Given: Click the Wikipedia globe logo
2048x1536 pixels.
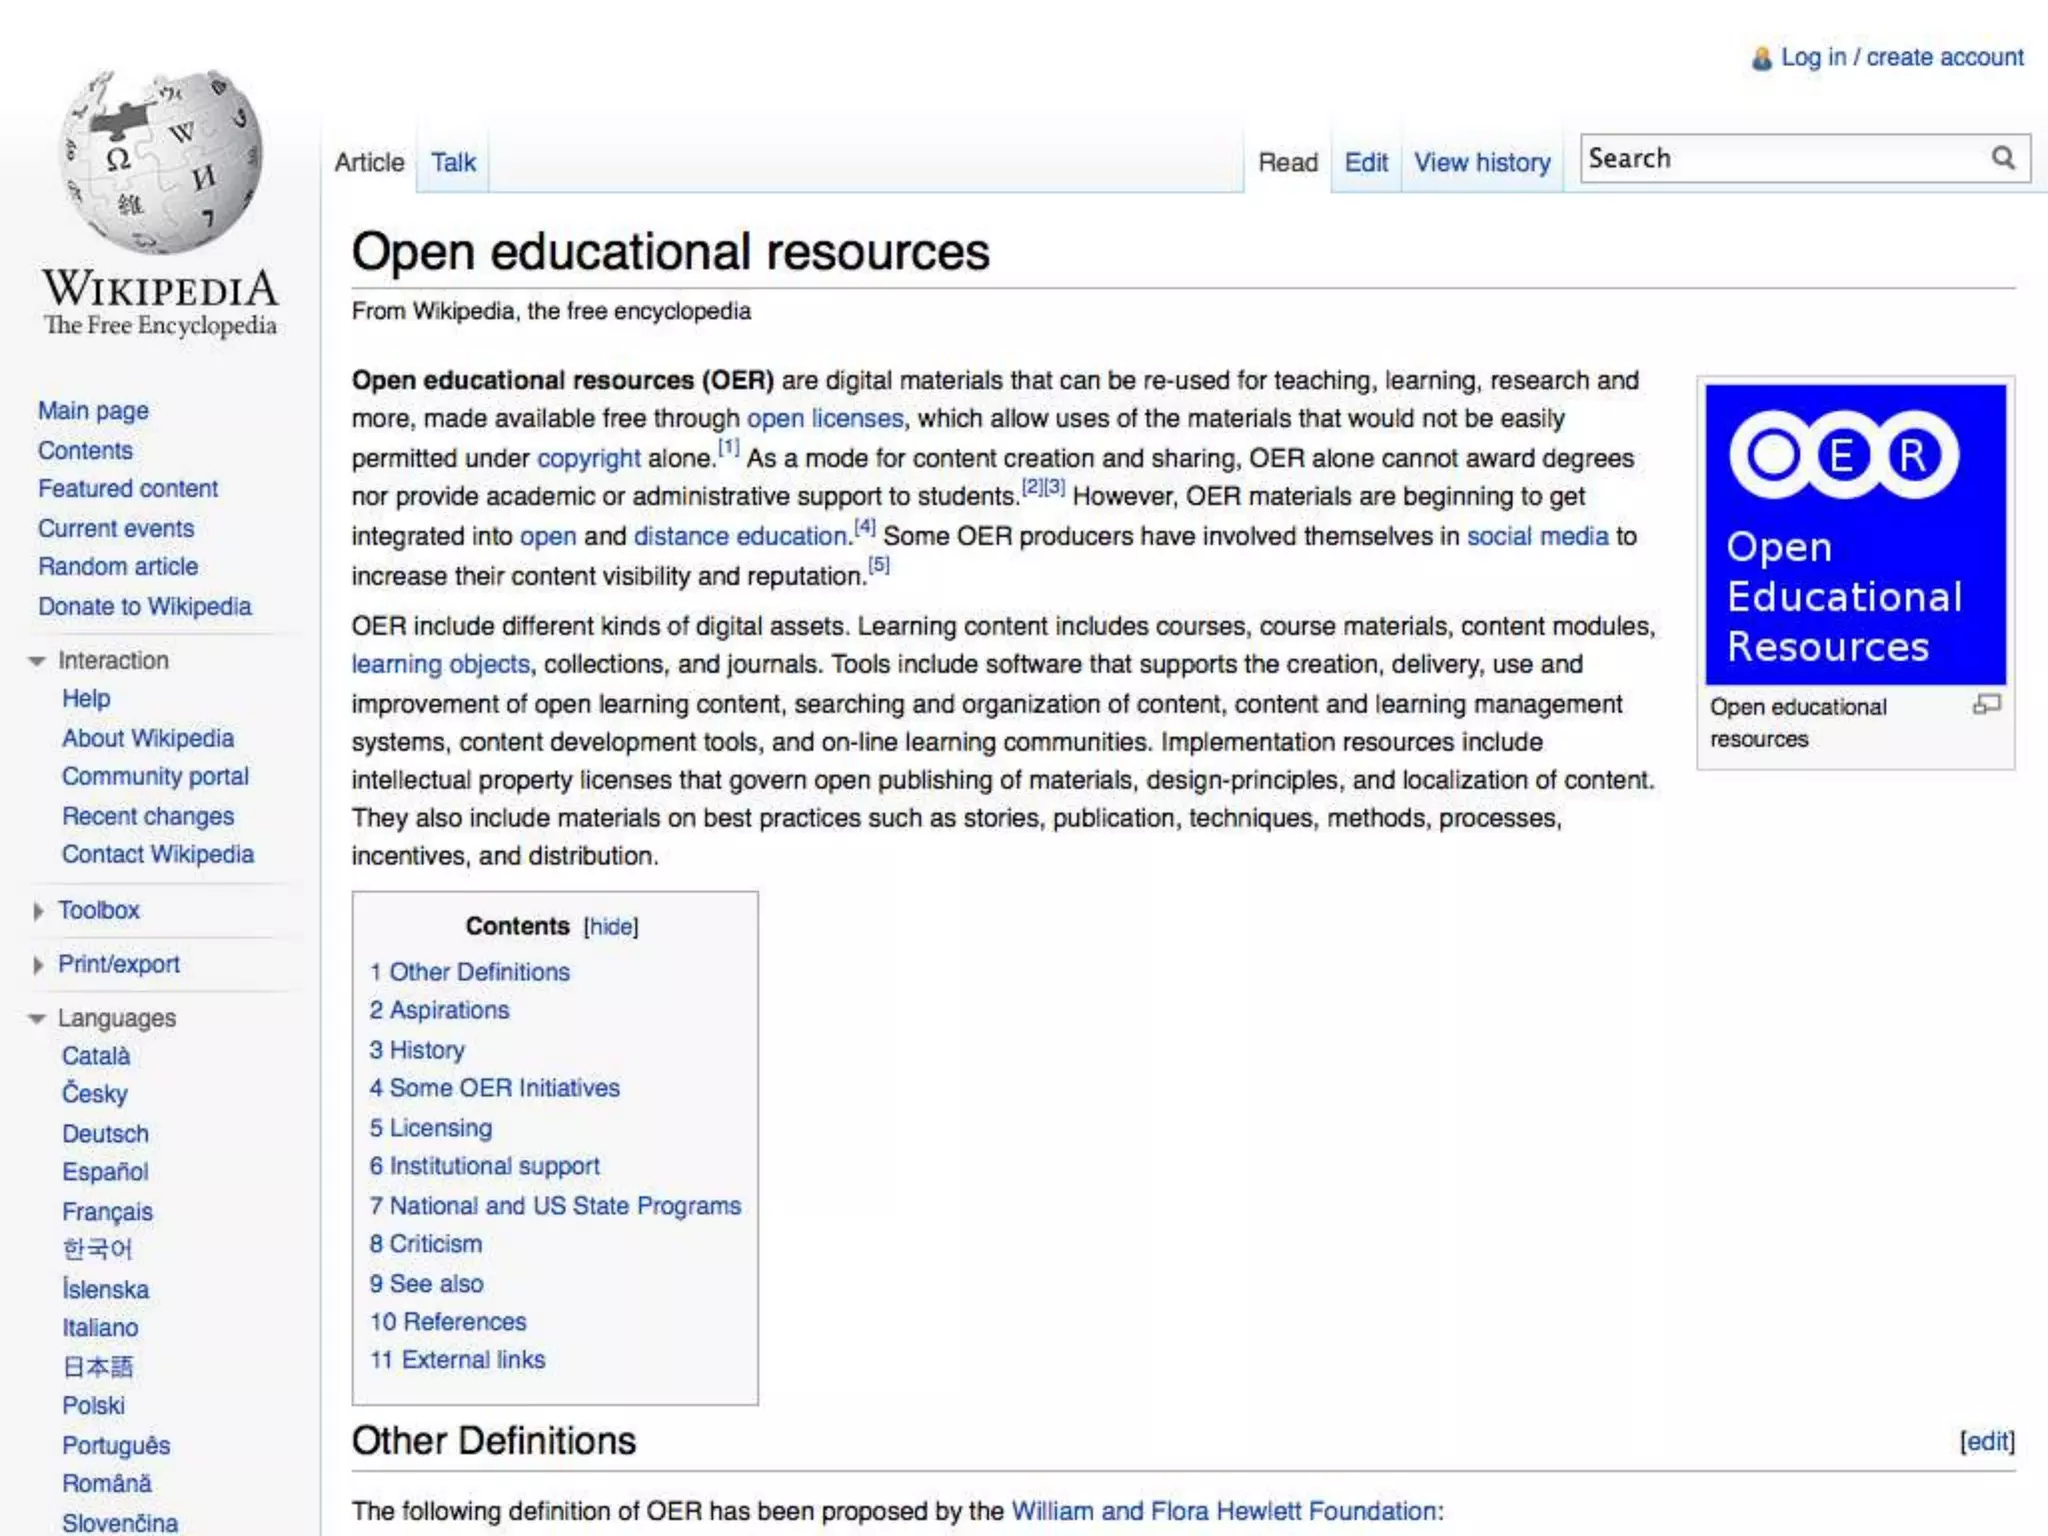Looking at the screenshot, I should [160, 160].
